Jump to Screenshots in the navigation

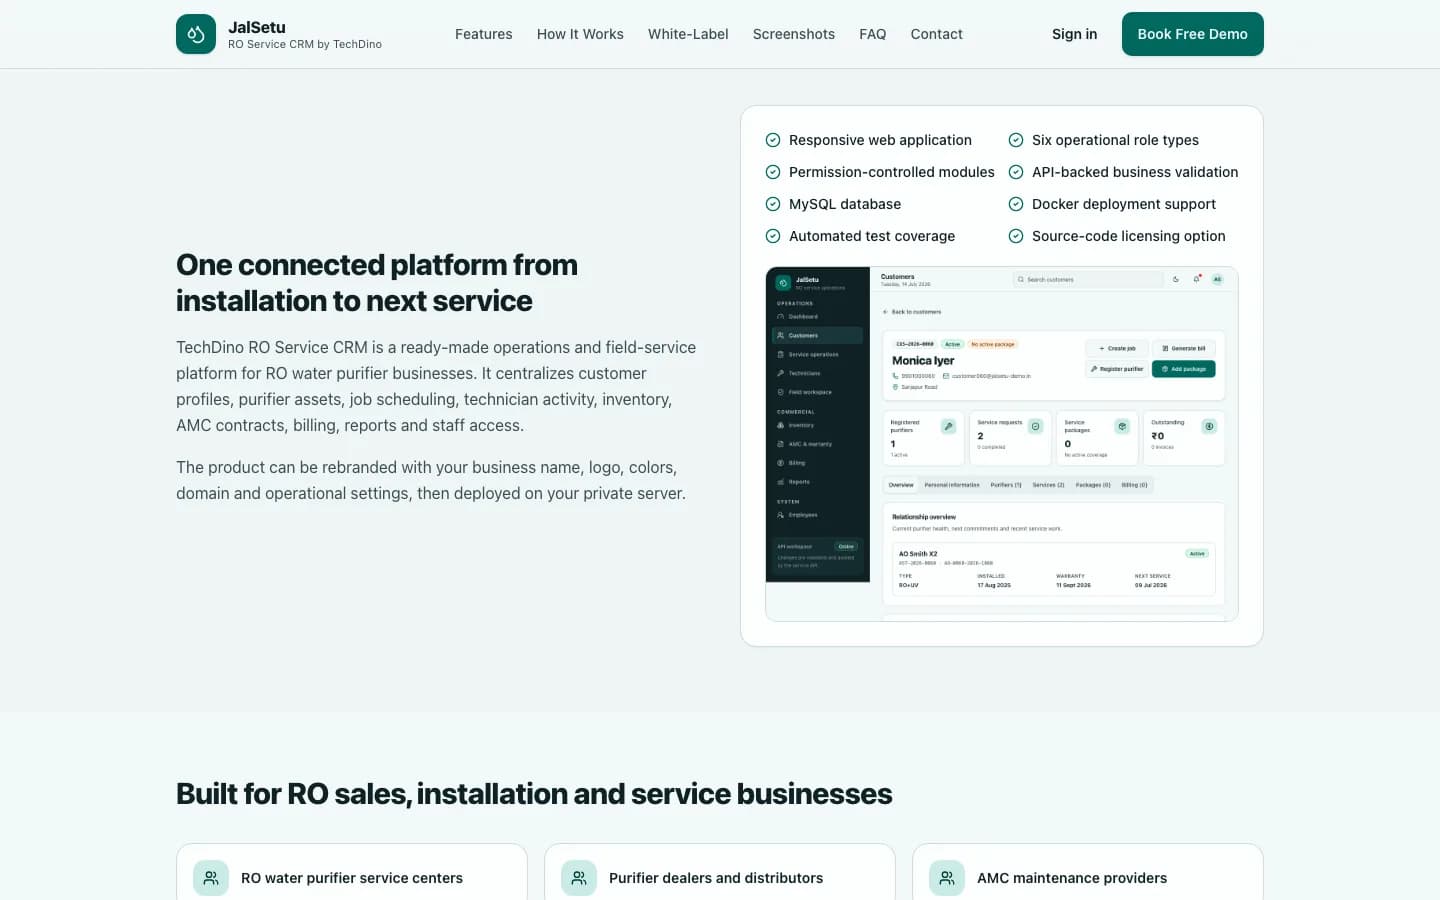pos(794,34)
